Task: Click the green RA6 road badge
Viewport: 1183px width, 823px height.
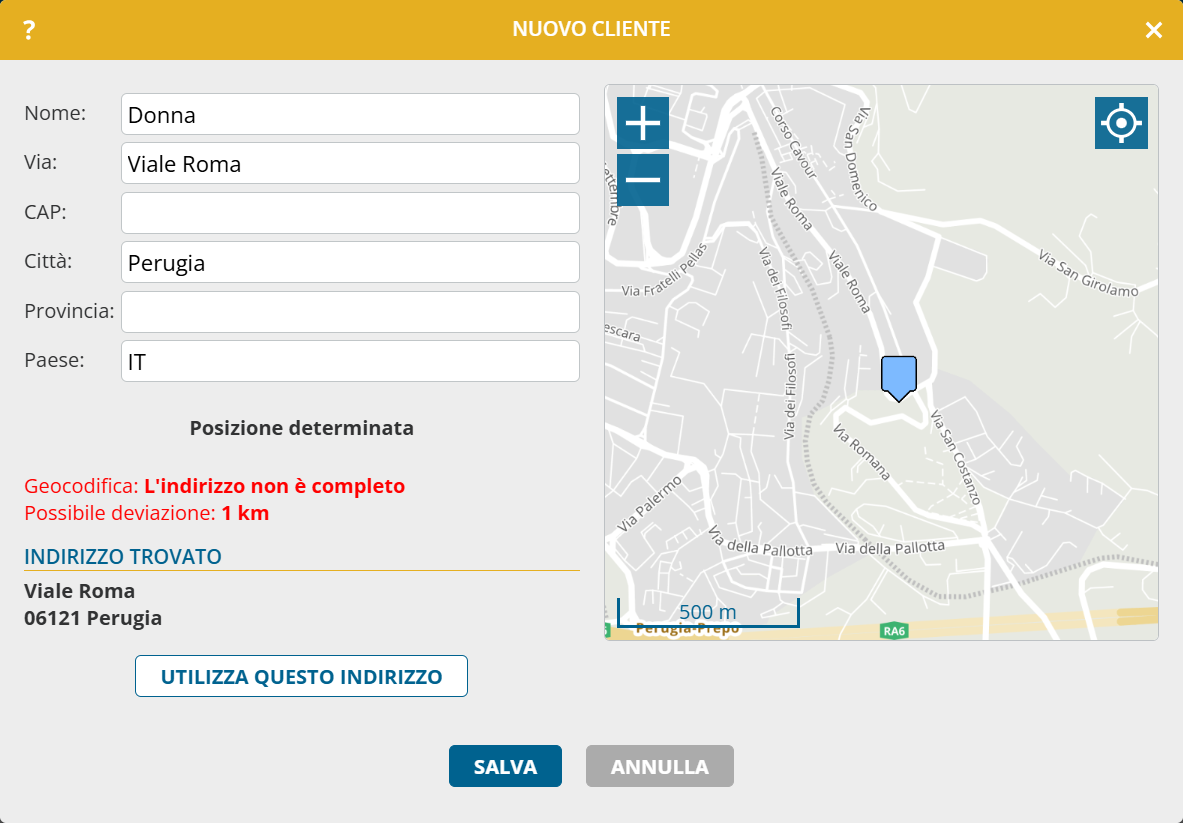Action: (x=893, y=631)
